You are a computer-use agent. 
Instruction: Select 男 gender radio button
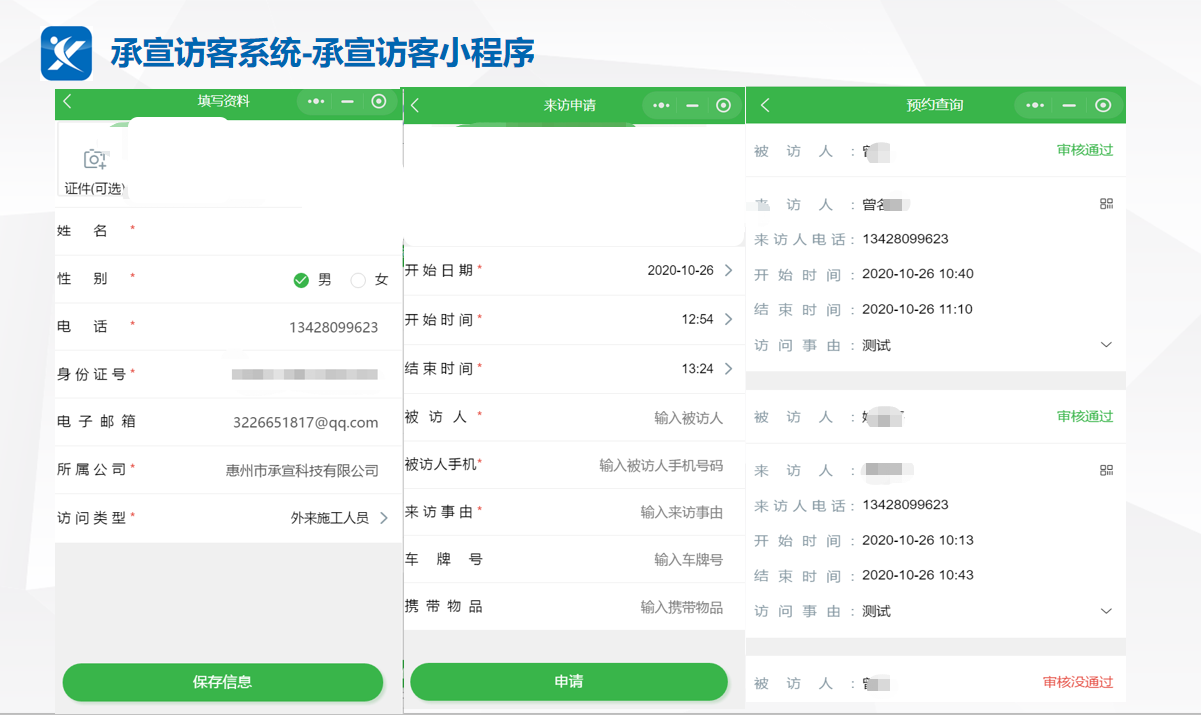(x=301, y=280)
